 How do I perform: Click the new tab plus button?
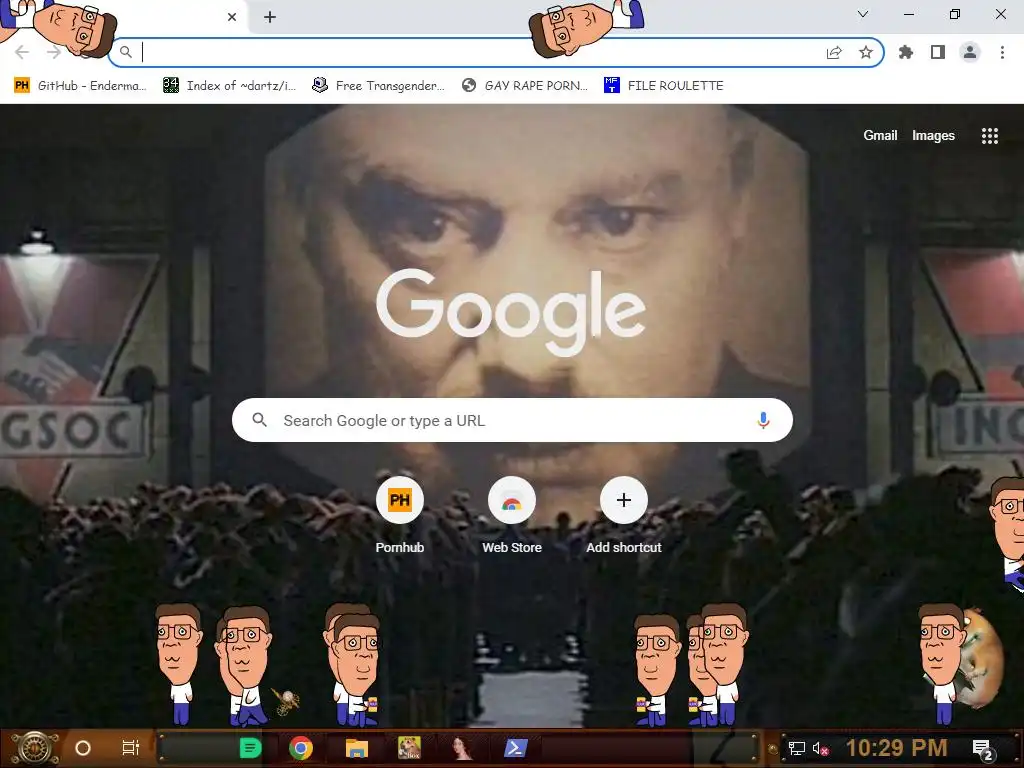coord(270,17)
